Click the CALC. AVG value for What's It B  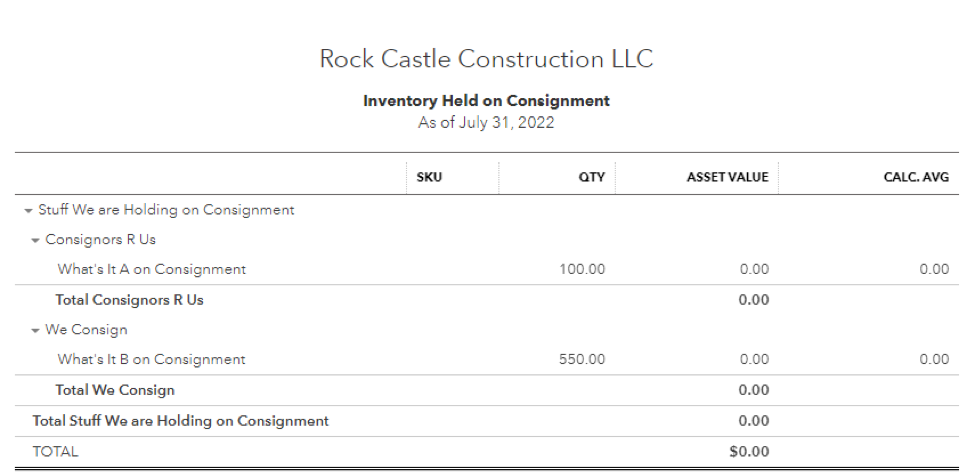(x=934, y=360)
